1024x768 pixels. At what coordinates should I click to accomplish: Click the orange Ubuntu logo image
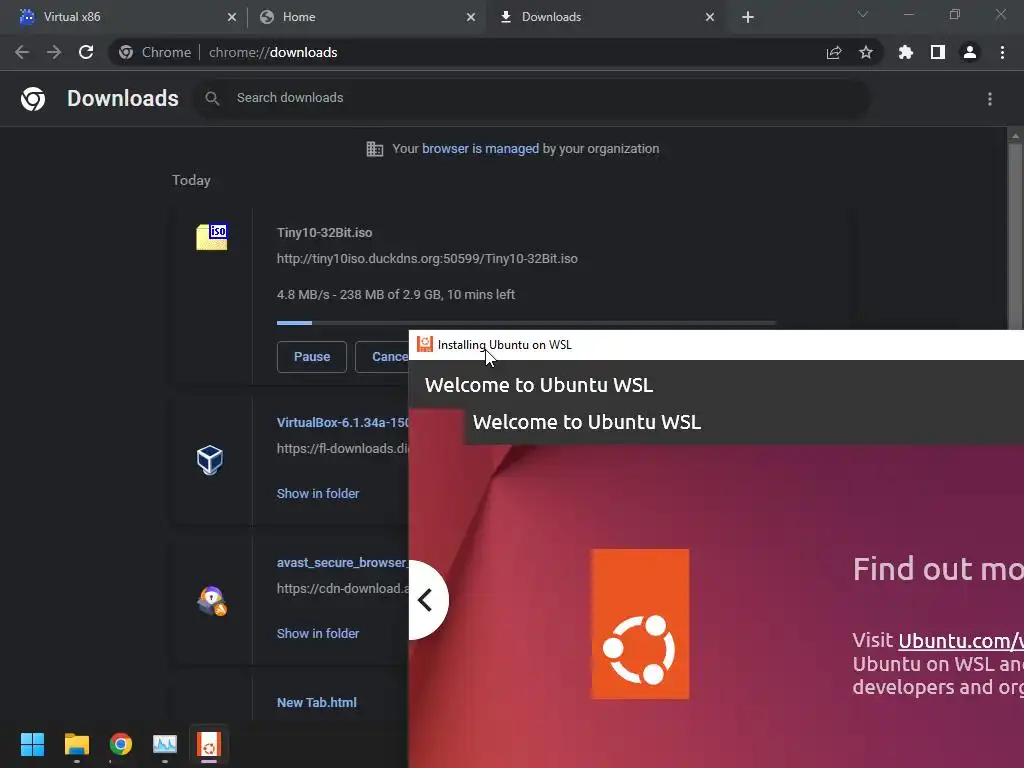coord(640,624)
